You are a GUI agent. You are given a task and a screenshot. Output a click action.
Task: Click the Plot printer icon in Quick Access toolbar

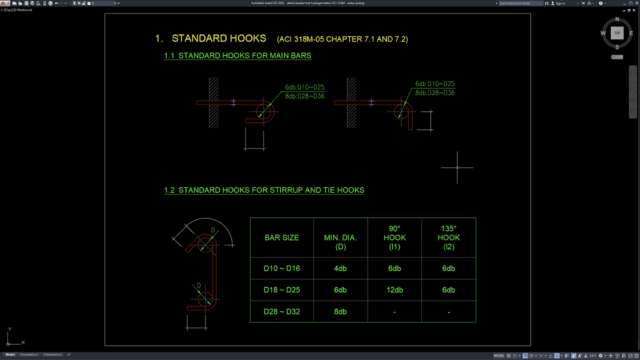(x=51, y=3)
